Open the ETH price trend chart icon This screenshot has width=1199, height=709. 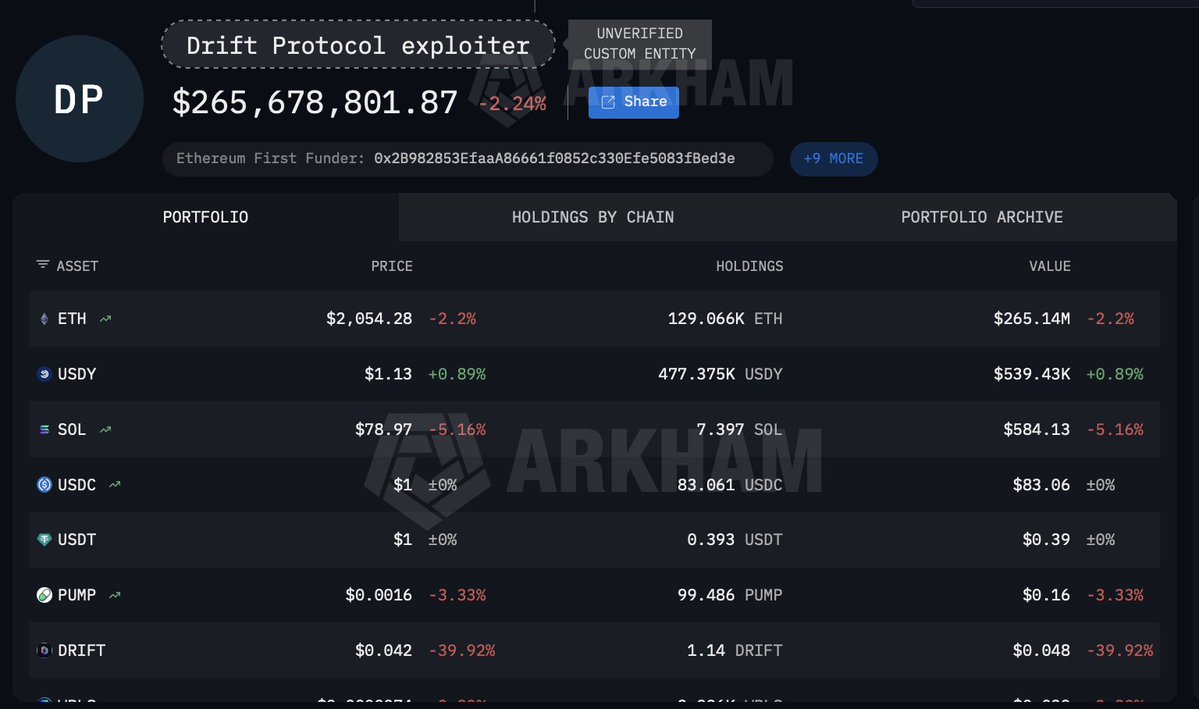point(106,319)
